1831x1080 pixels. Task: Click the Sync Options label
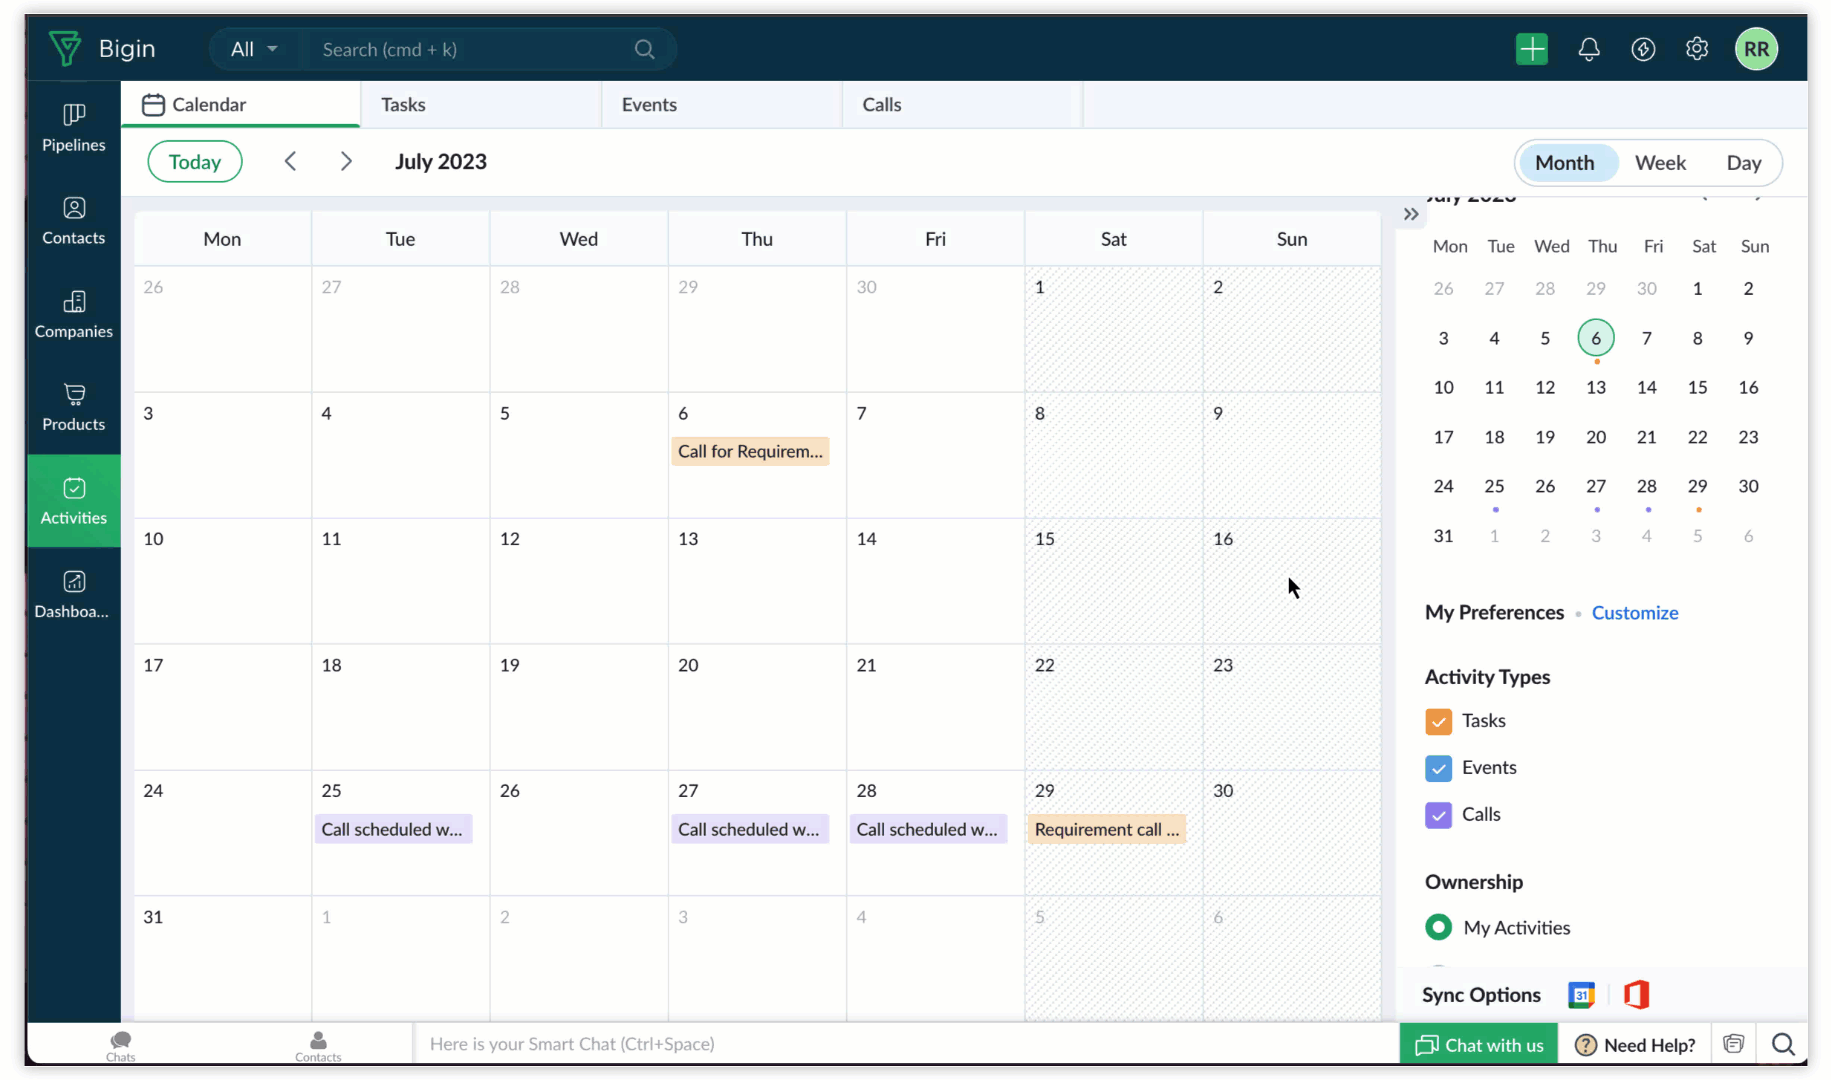coord(1481,995)
